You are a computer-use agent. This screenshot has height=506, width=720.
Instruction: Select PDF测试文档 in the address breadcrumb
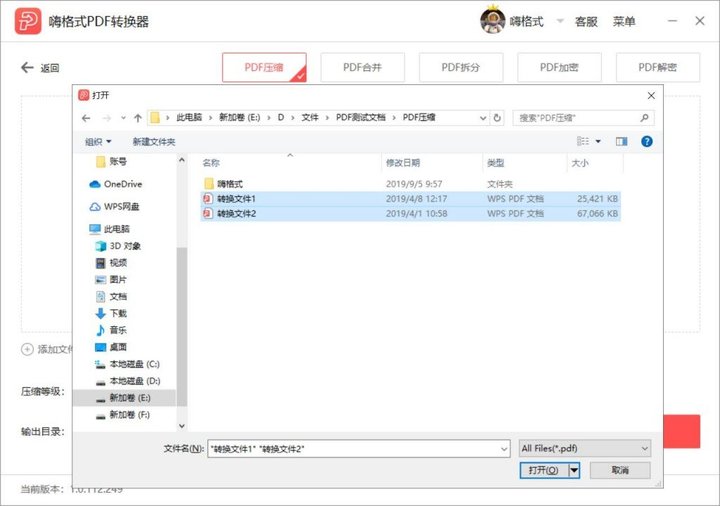[x=360, y=118]
